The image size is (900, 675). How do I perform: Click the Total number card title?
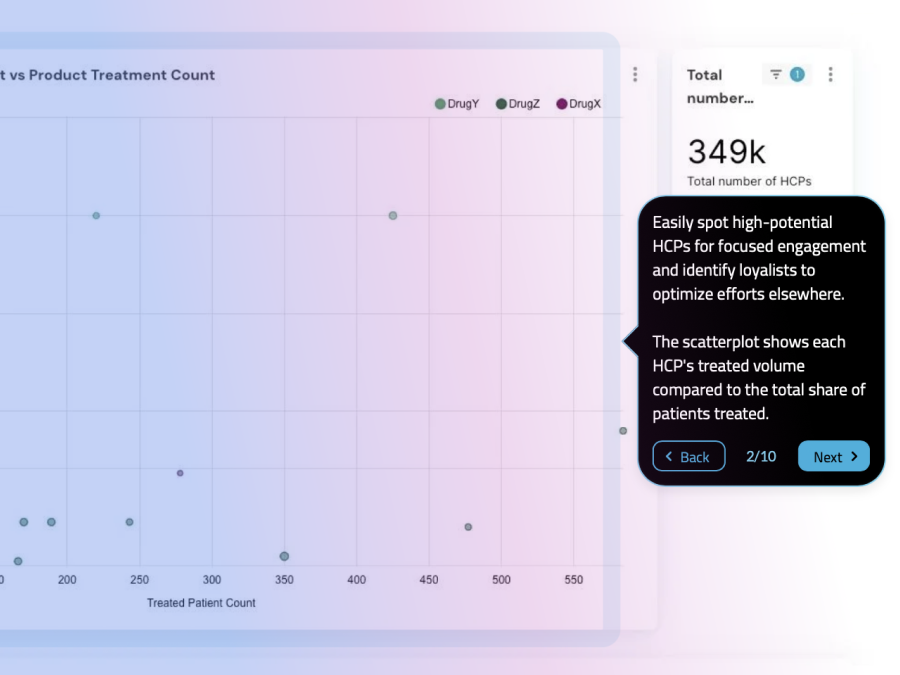point(718,86)
